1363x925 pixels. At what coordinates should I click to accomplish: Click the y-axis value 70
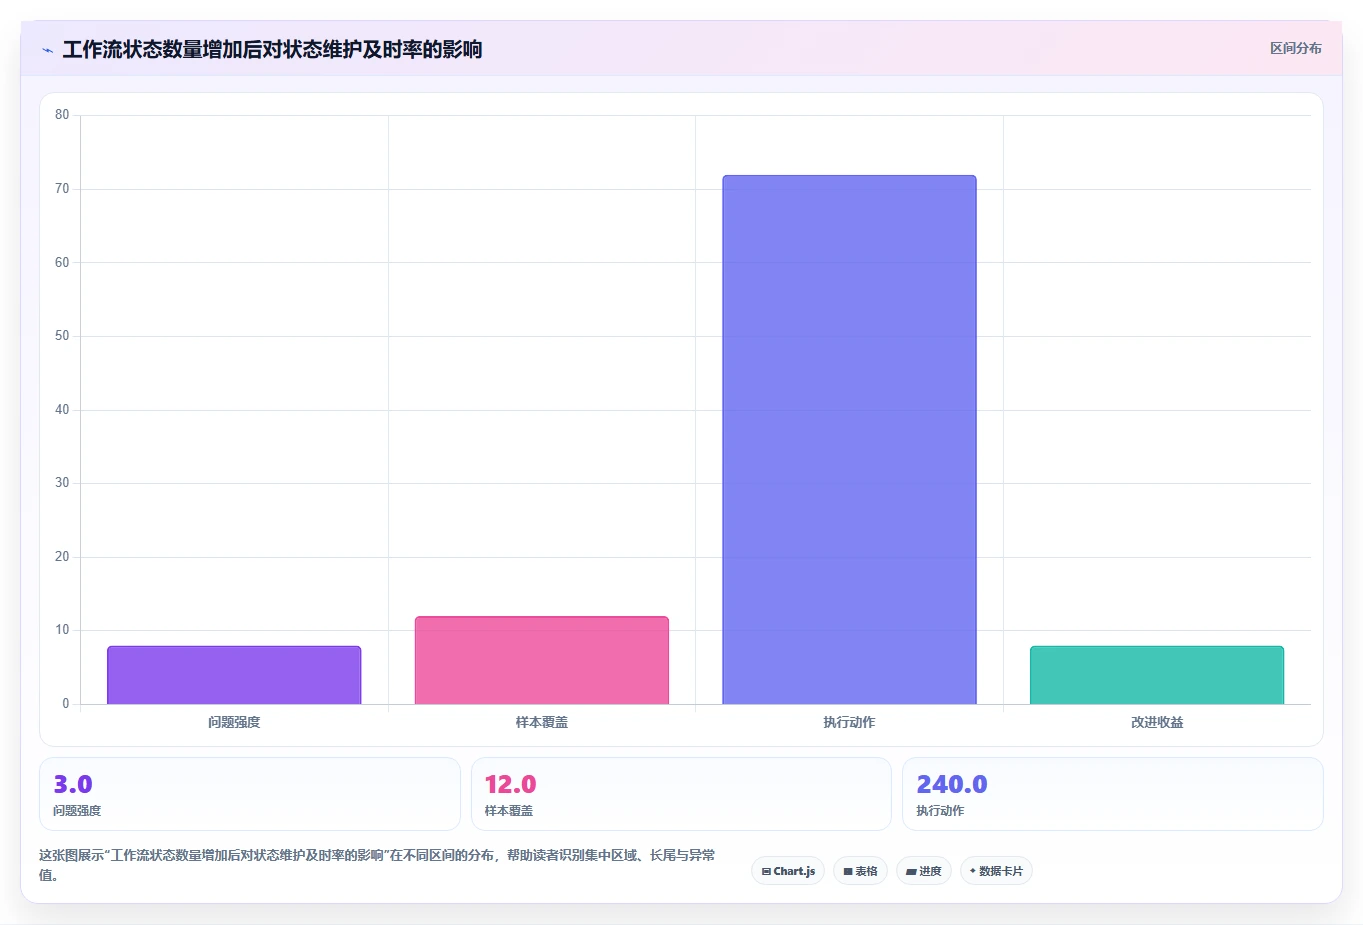click(x=62, y=189)
